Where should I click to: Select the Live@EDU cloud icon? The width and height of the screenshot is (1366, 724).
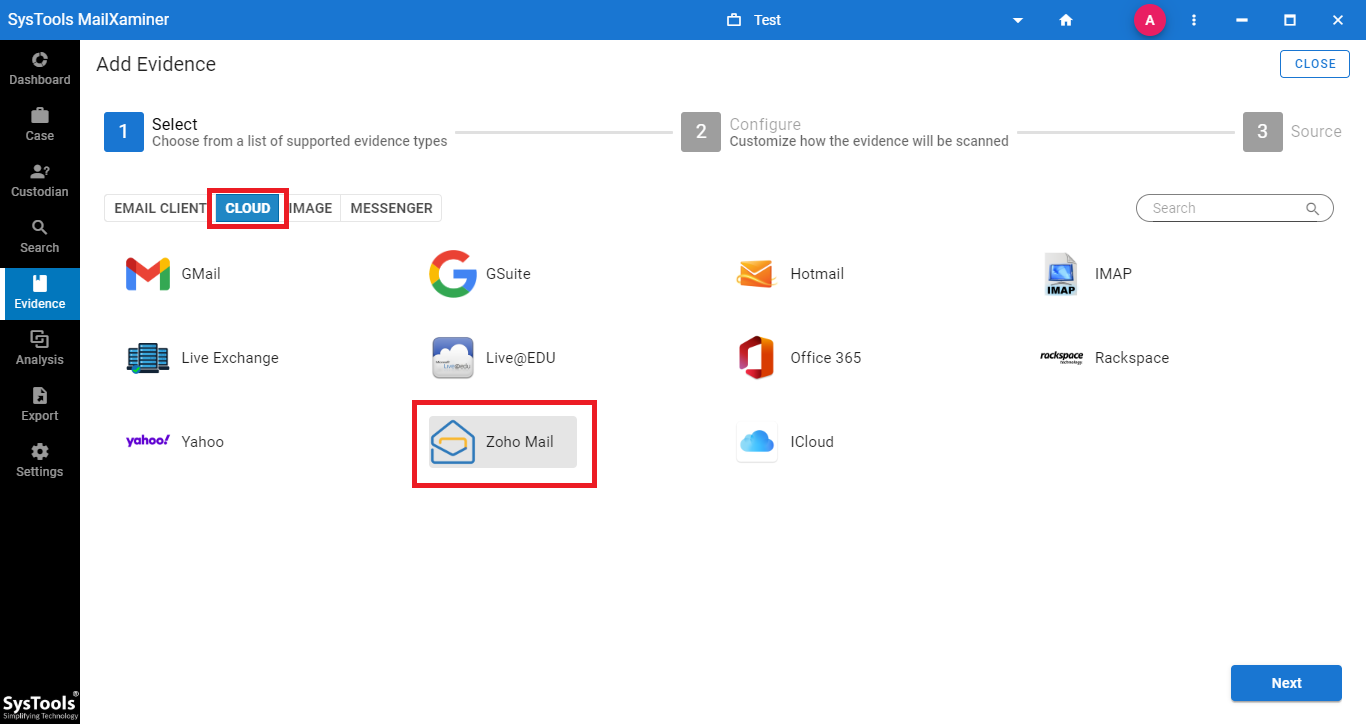453,358
